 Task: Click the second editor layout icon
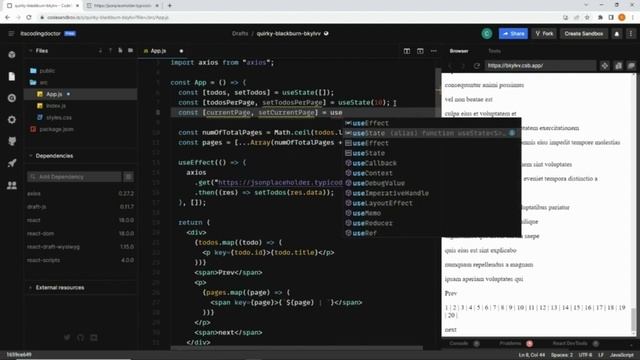click(420, 51)
